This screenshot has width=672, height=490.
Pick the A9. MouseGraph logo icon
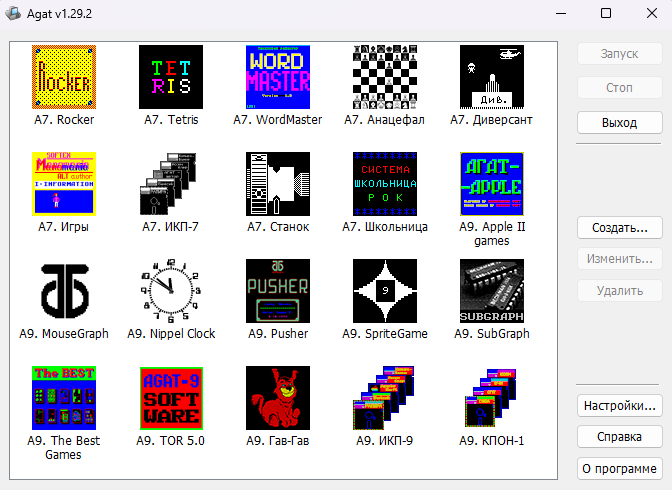(x=65, y=291)
